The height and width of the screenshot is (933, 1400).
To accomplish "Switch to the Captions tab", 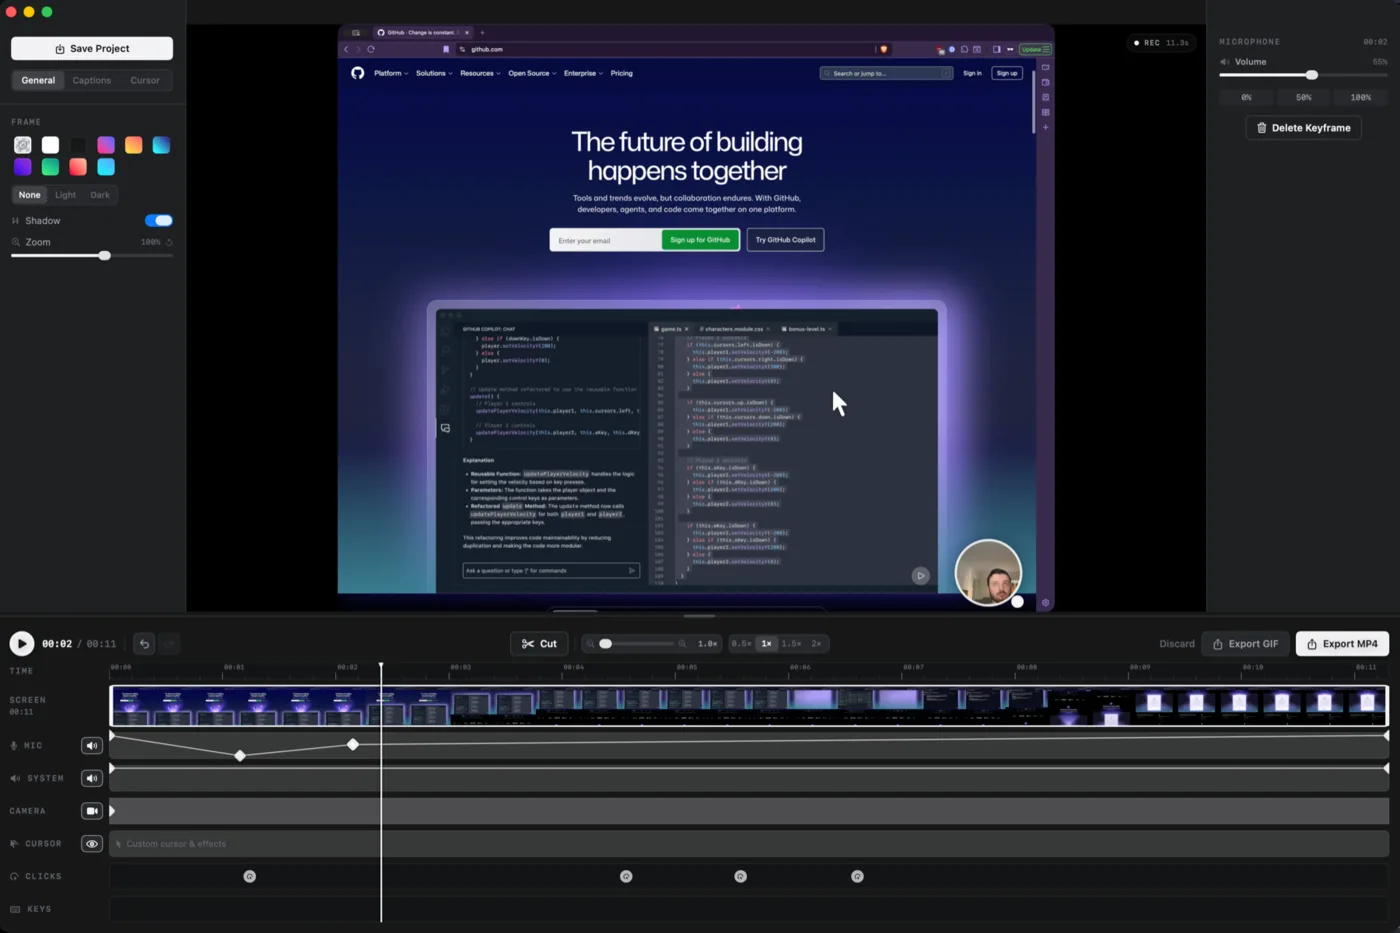I will coord(92,80).
